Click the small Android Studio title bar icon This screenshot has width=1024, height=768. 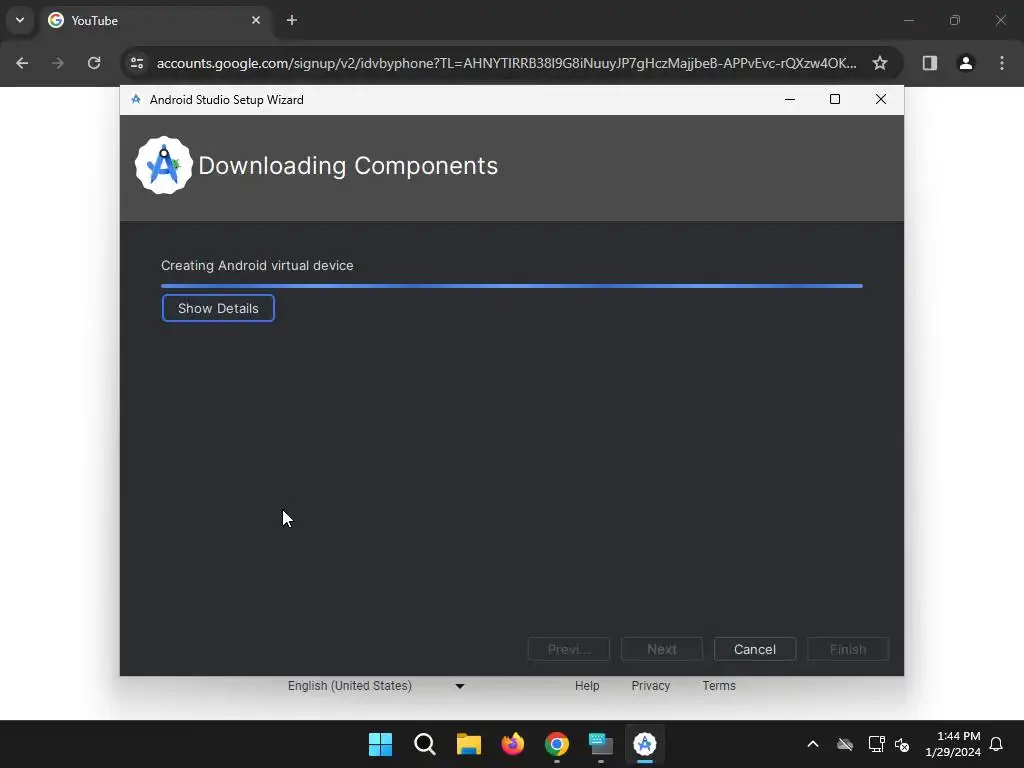[136, 99]
